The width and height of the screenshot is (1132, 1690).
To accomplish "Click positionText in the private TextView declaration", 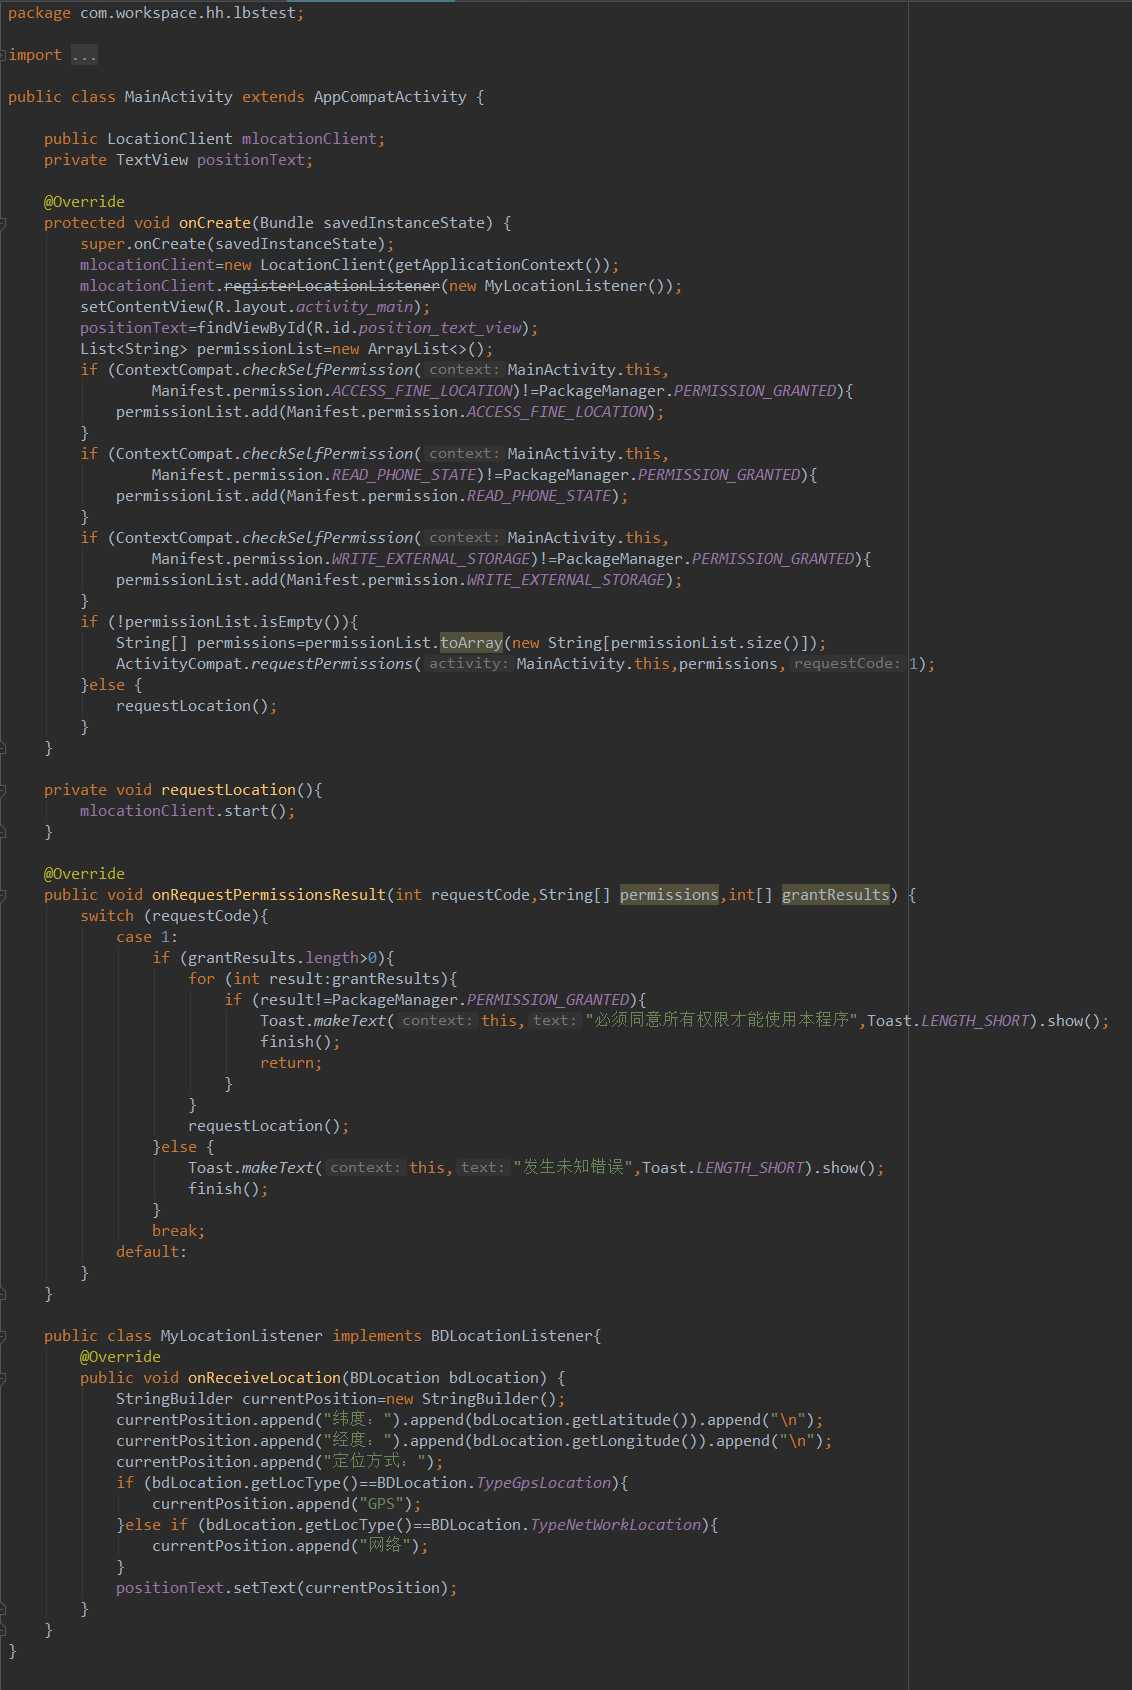I will 250,160.
